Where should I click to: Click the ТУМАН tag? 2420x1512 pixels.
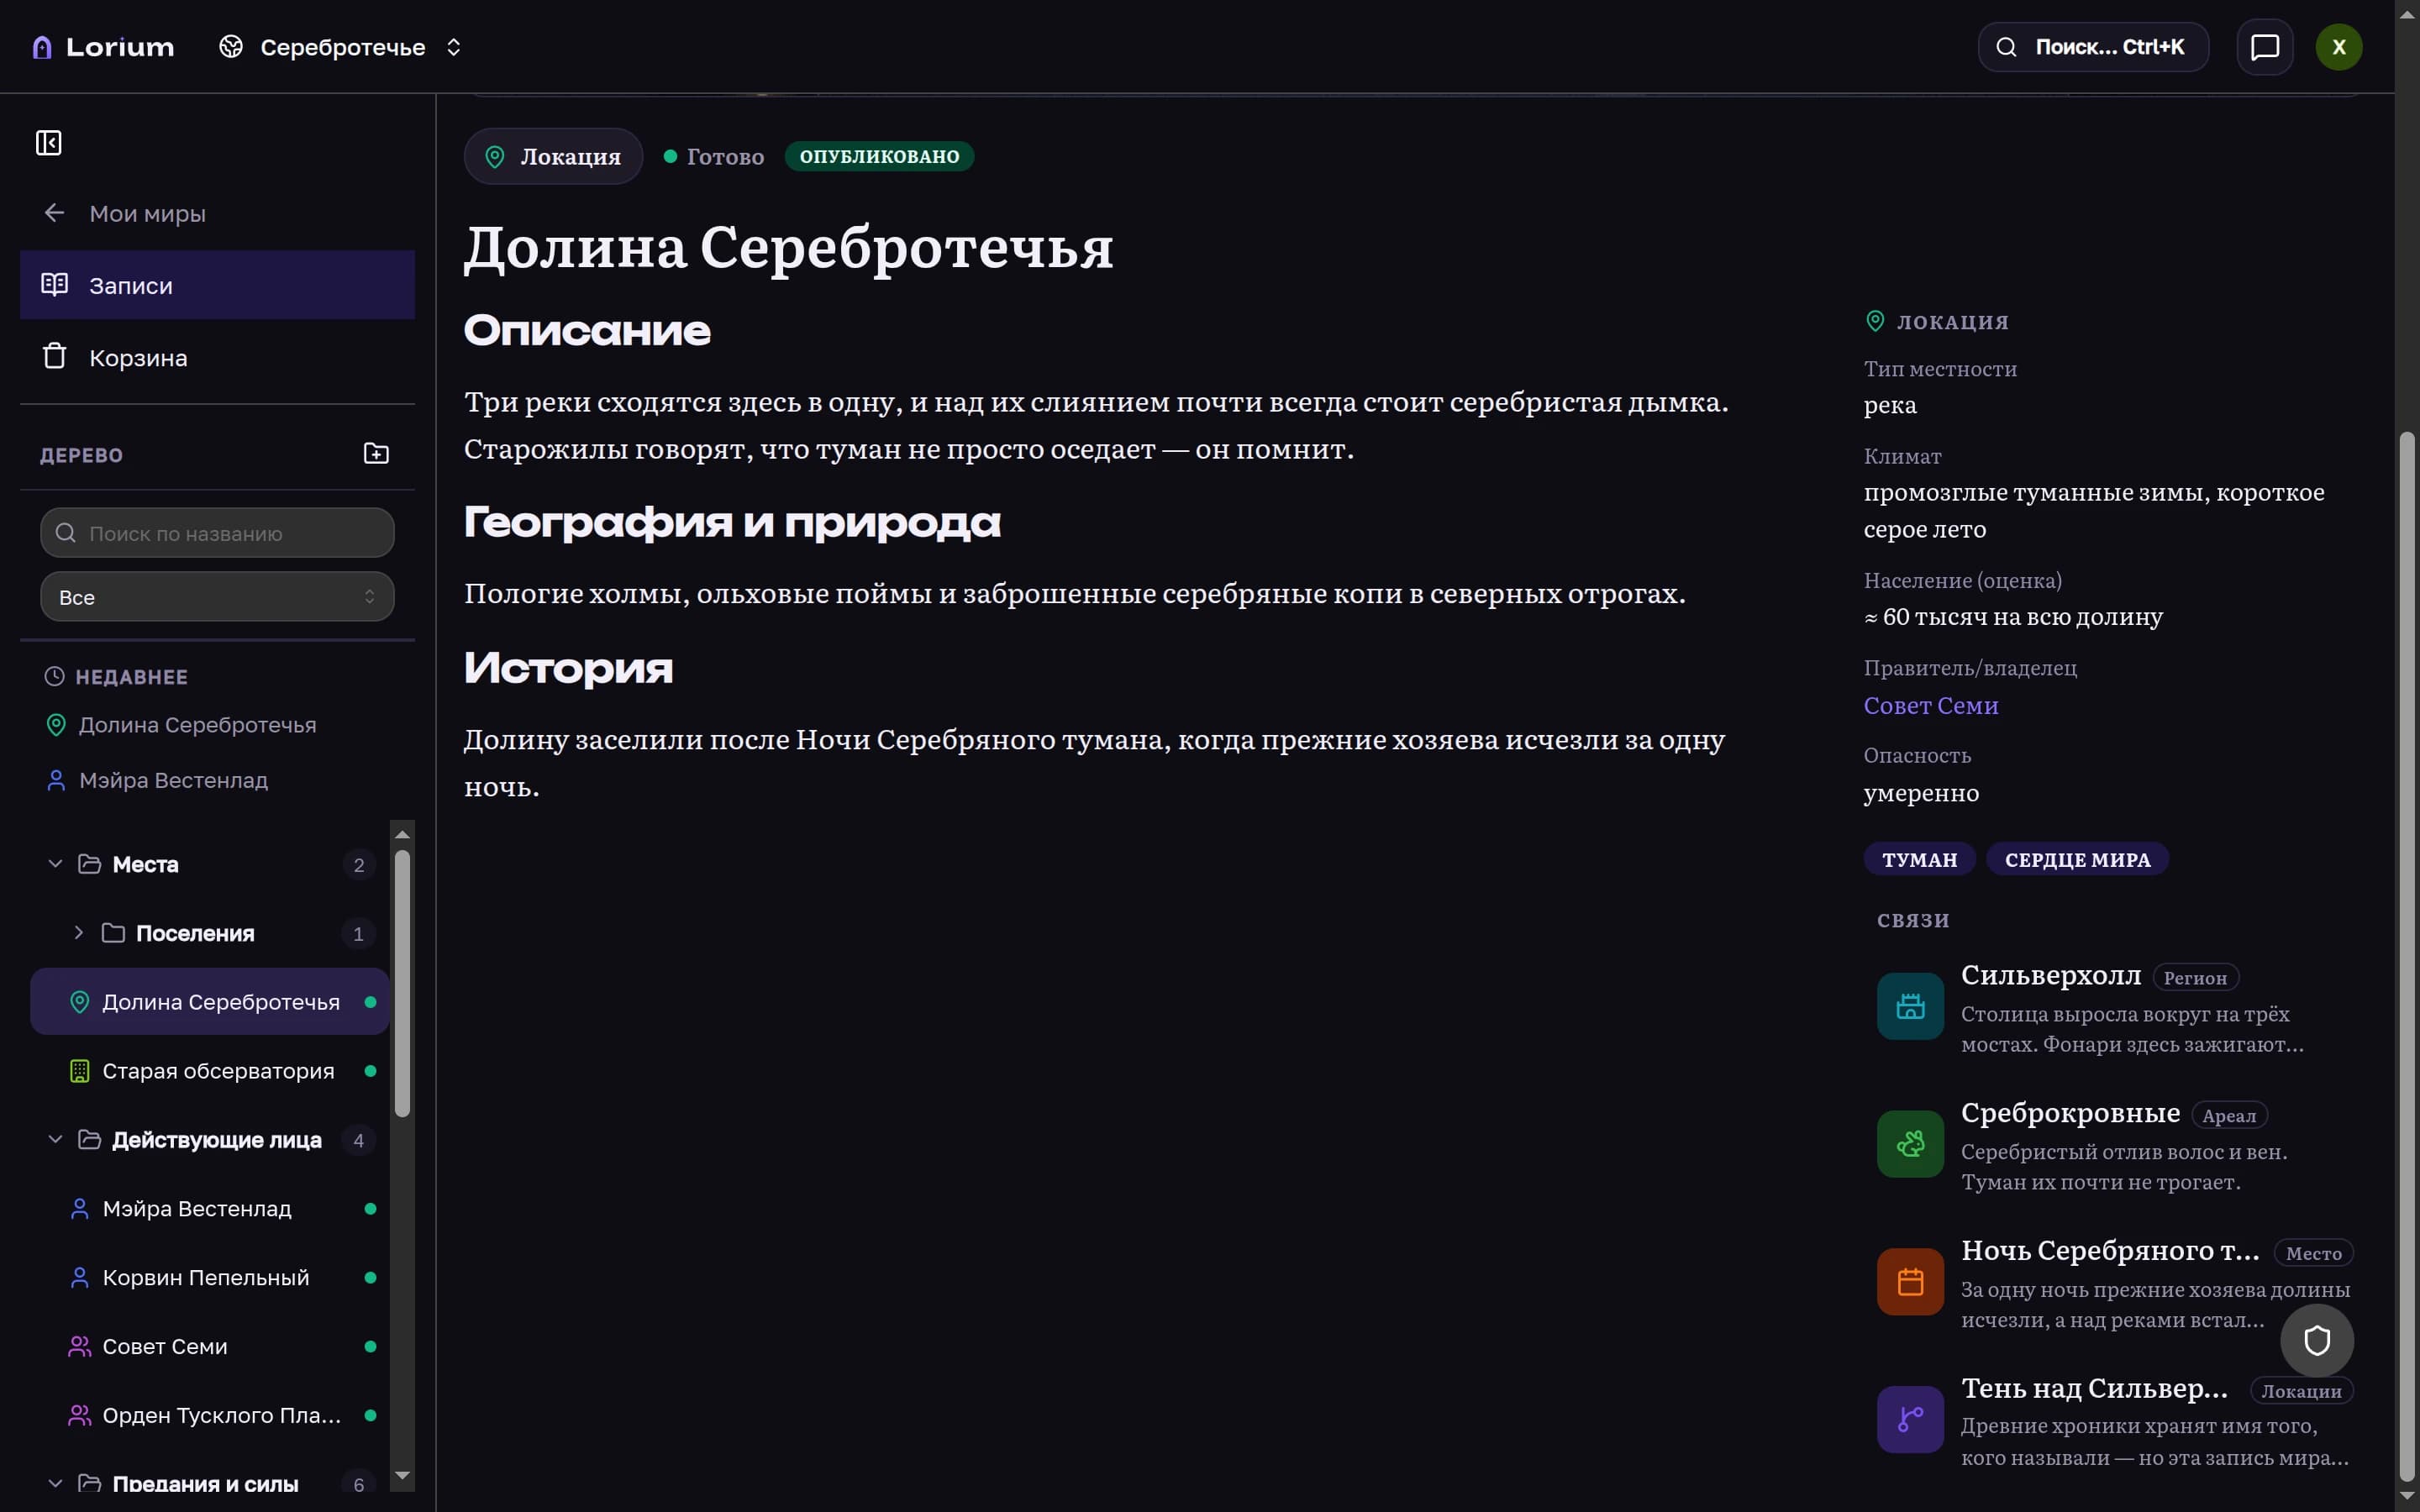point(1919,860)
